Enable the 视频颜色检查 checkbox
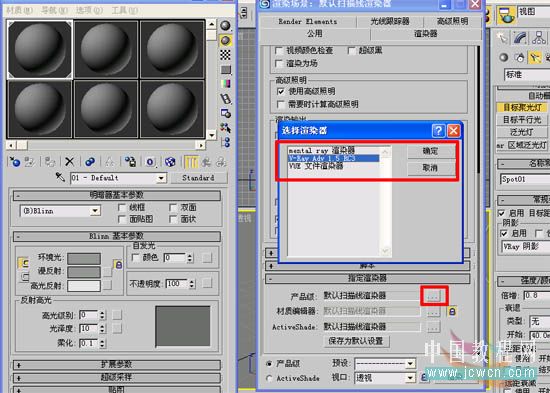 (x=279, y=51)
